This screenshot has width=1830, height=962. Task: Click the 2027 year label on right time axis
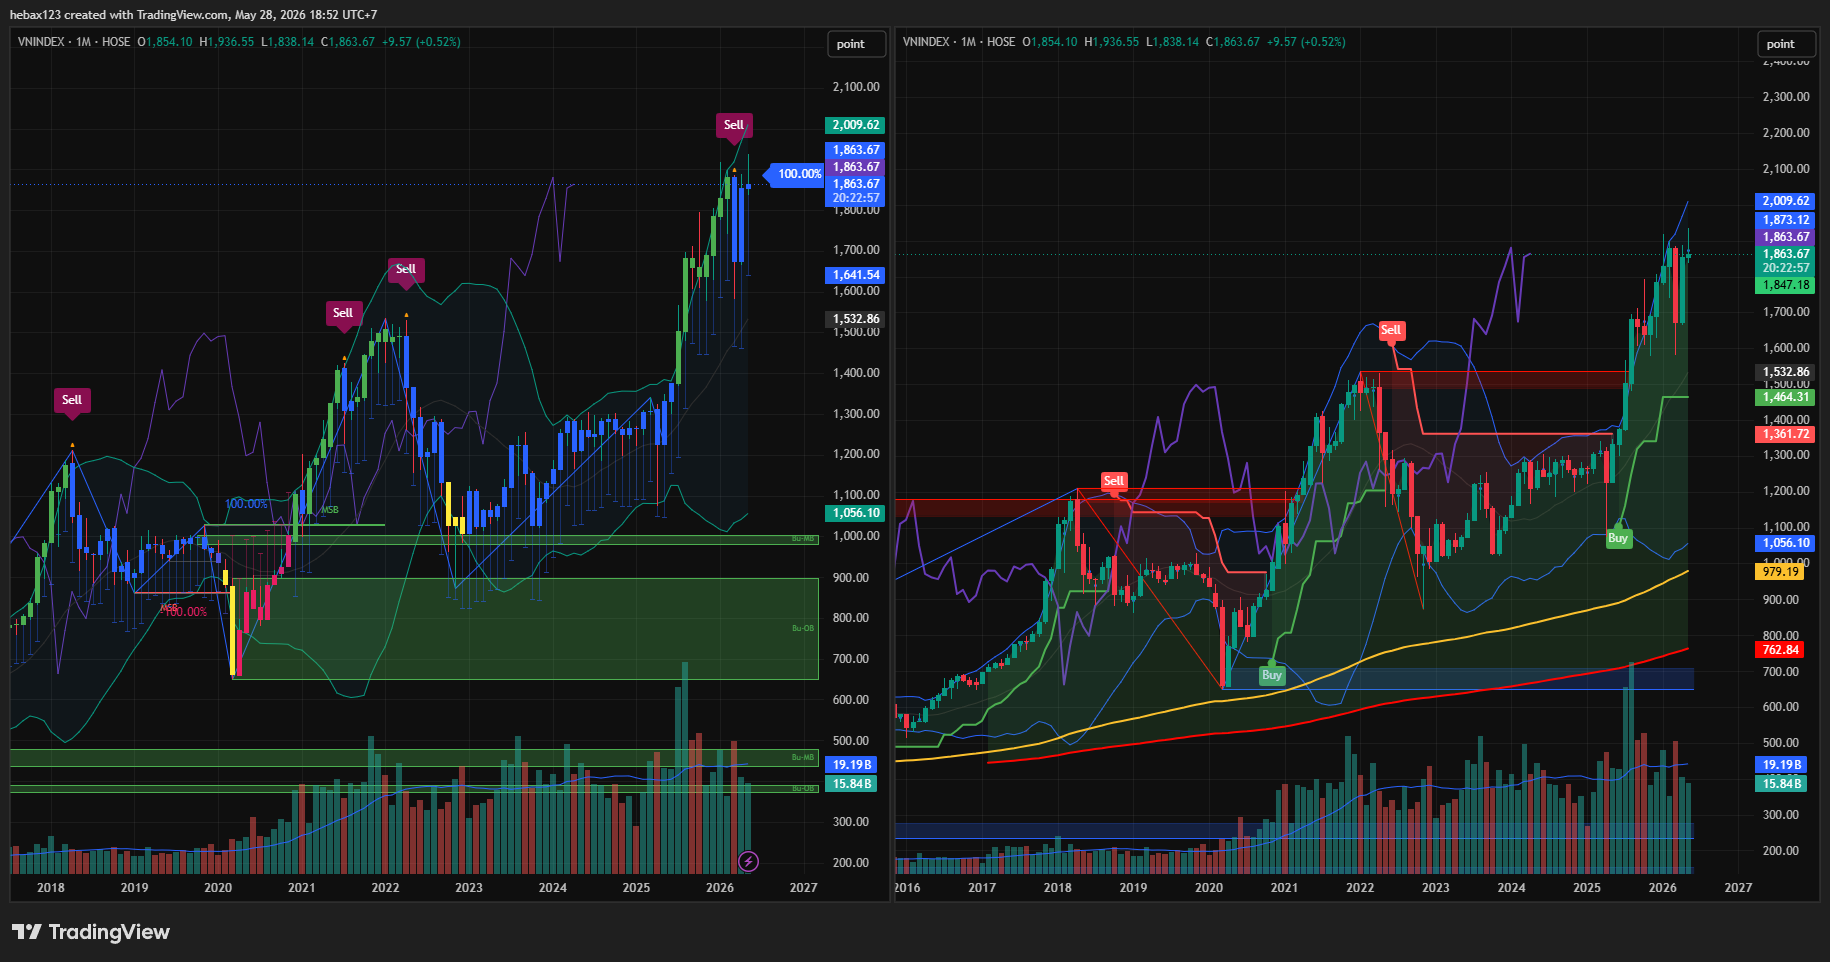click(1738, 888)
